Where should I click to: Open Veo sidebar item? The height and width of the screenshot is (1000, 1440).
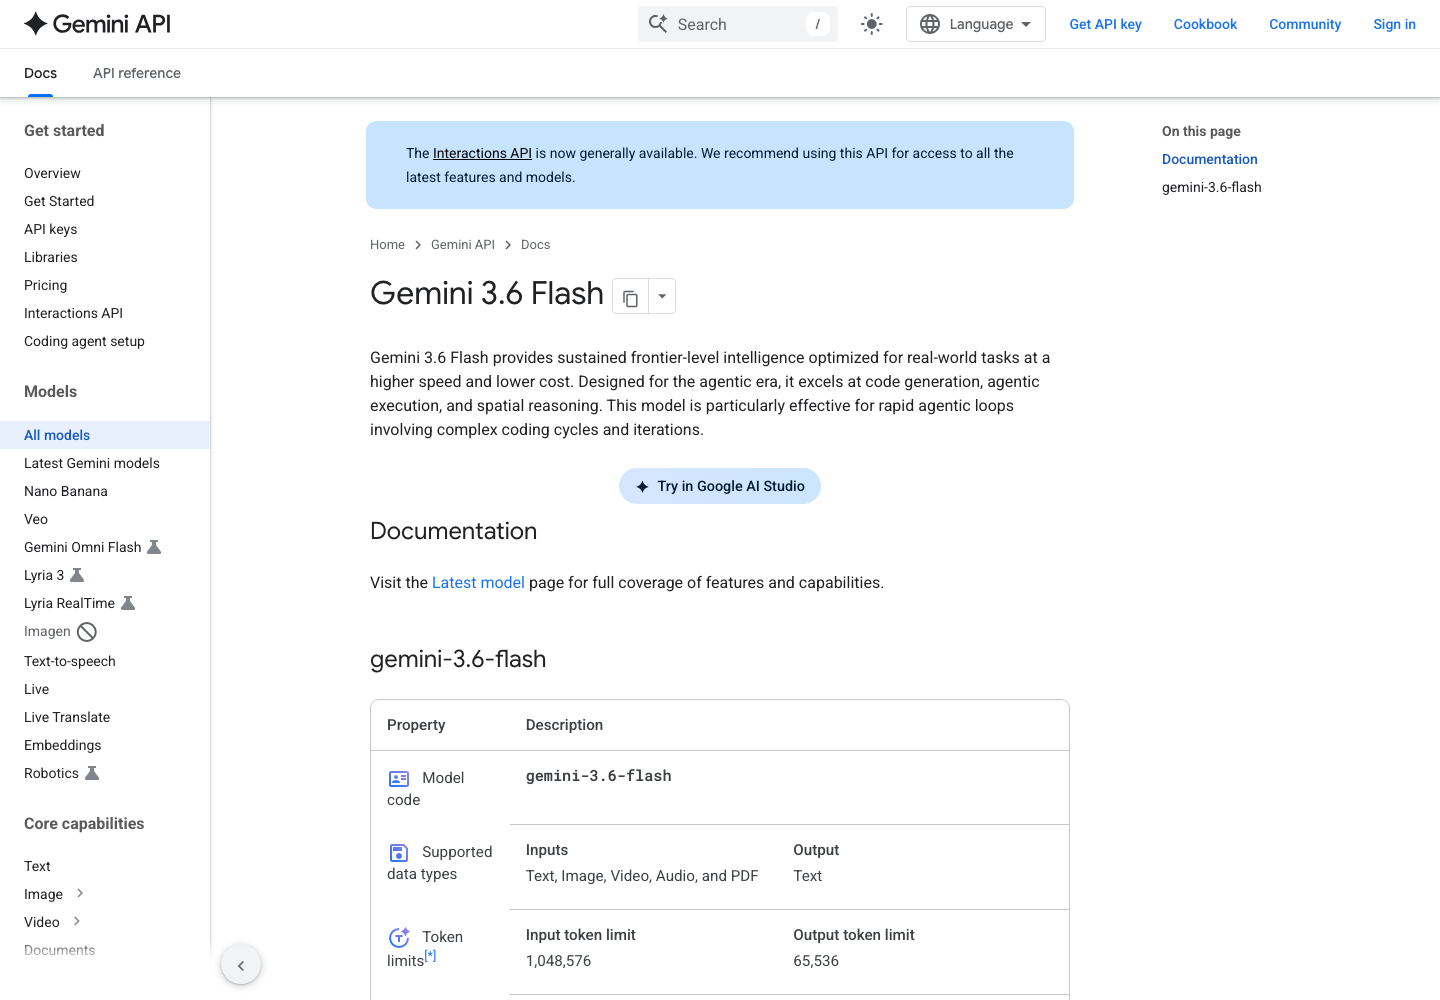36,519
